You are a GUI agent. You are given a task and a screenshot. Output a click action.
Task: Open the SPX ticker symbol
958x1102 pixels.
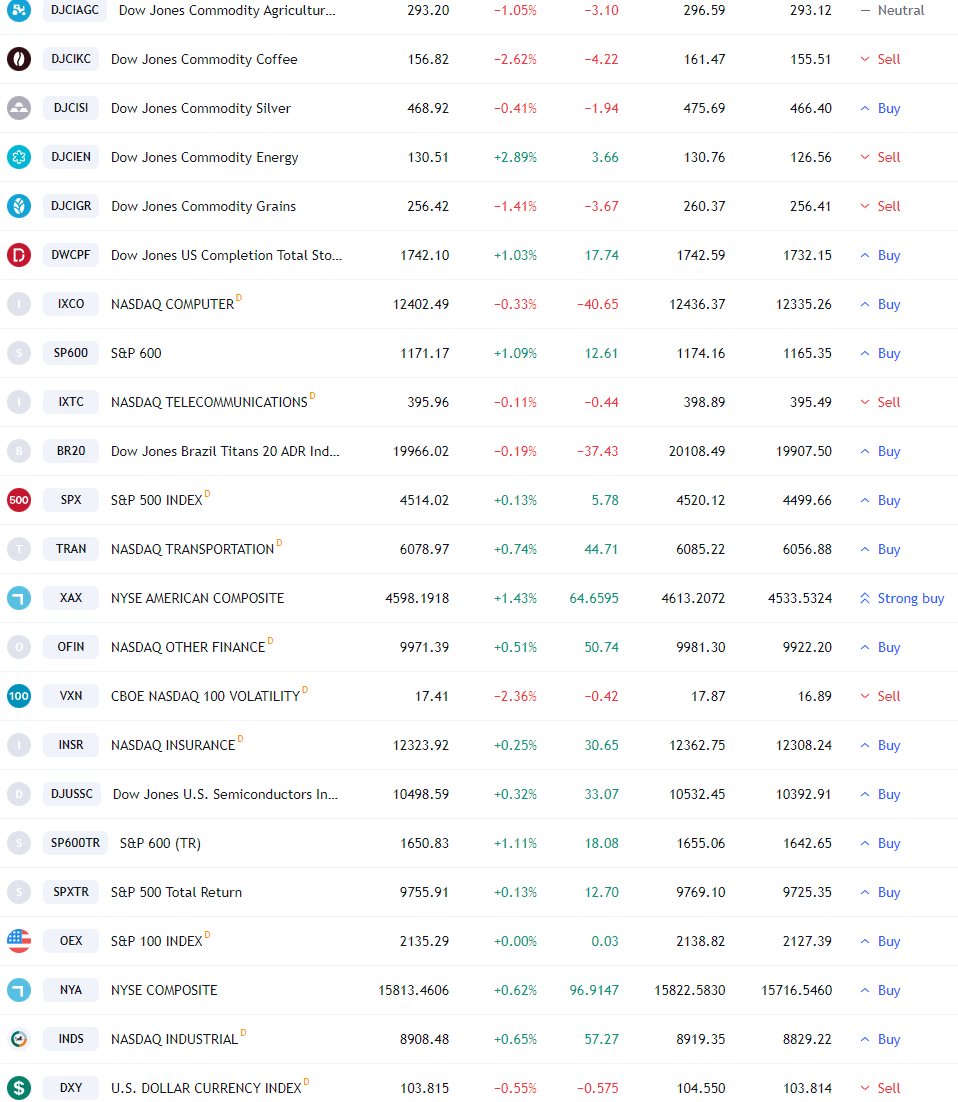coord(71,500)
